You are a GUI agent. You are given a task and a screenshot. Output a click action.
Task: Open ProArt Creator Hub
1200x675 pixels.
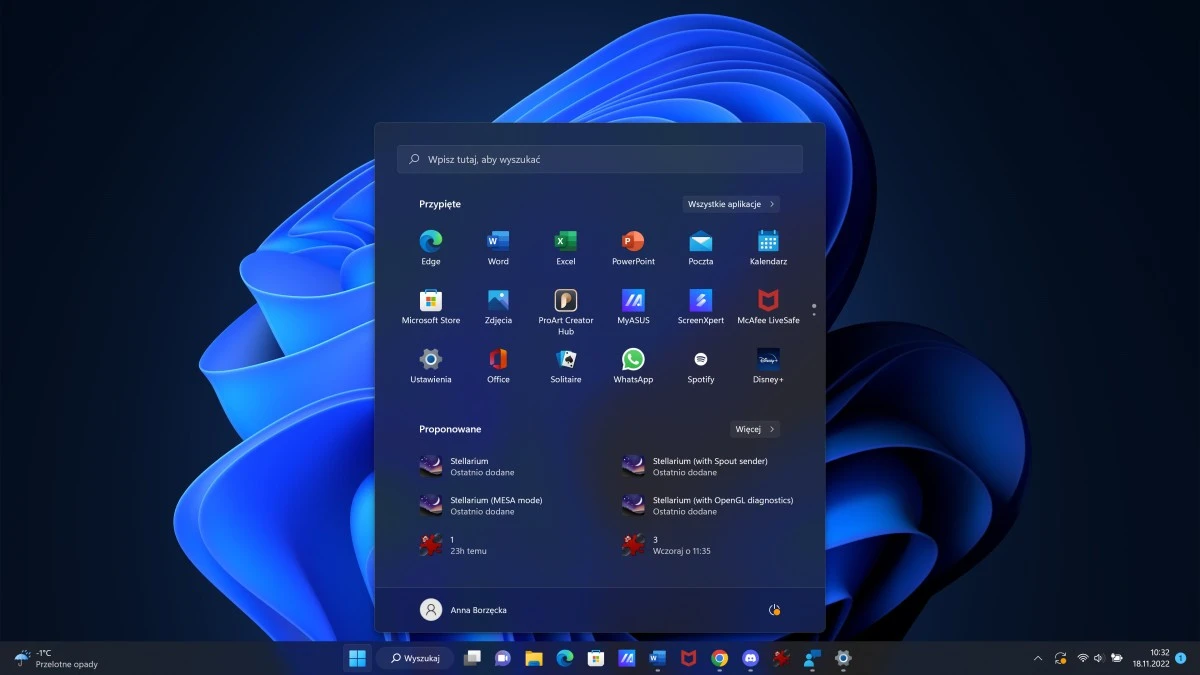pos(565,305)
